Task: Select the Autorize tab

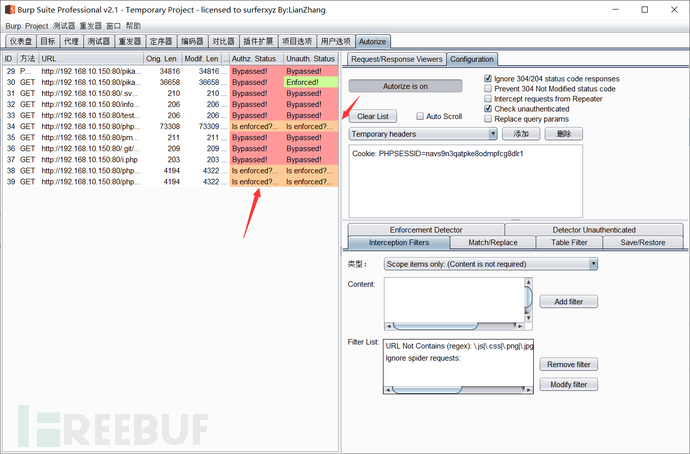Action: (372, 41)
